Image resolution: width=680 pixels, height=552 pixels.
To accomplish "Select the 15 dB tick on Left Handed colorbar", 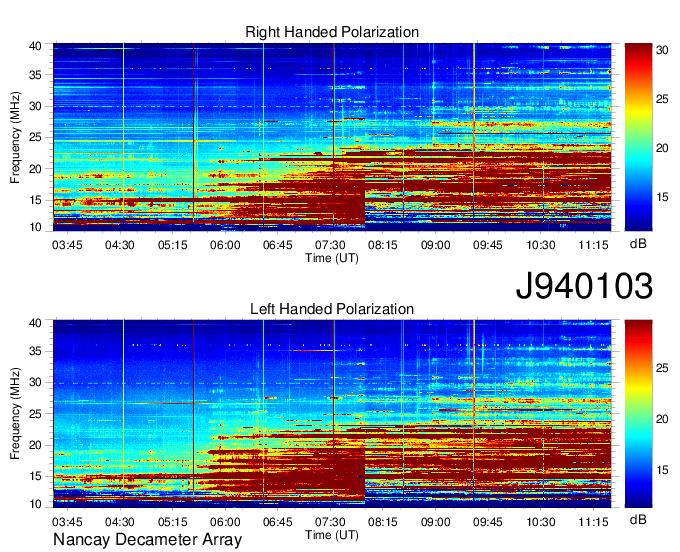I will pyautogui.click(x=662, y=470).
